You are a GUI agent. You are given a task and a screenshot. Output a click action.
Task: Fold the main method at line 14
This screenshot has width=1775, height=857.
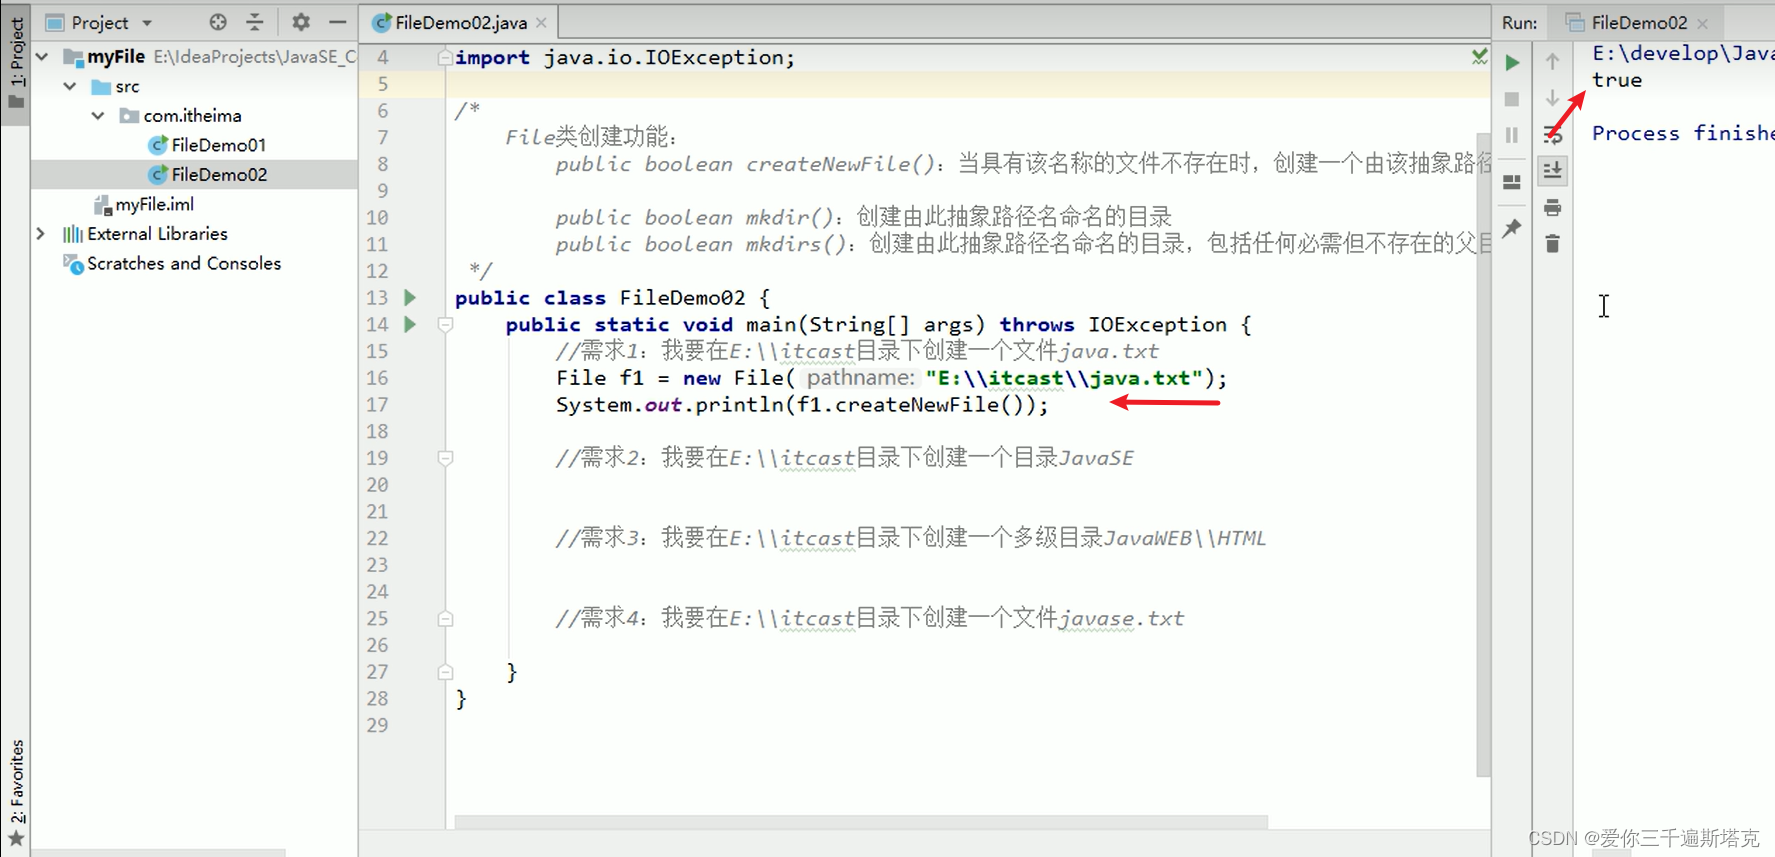(x=446, y=325)
